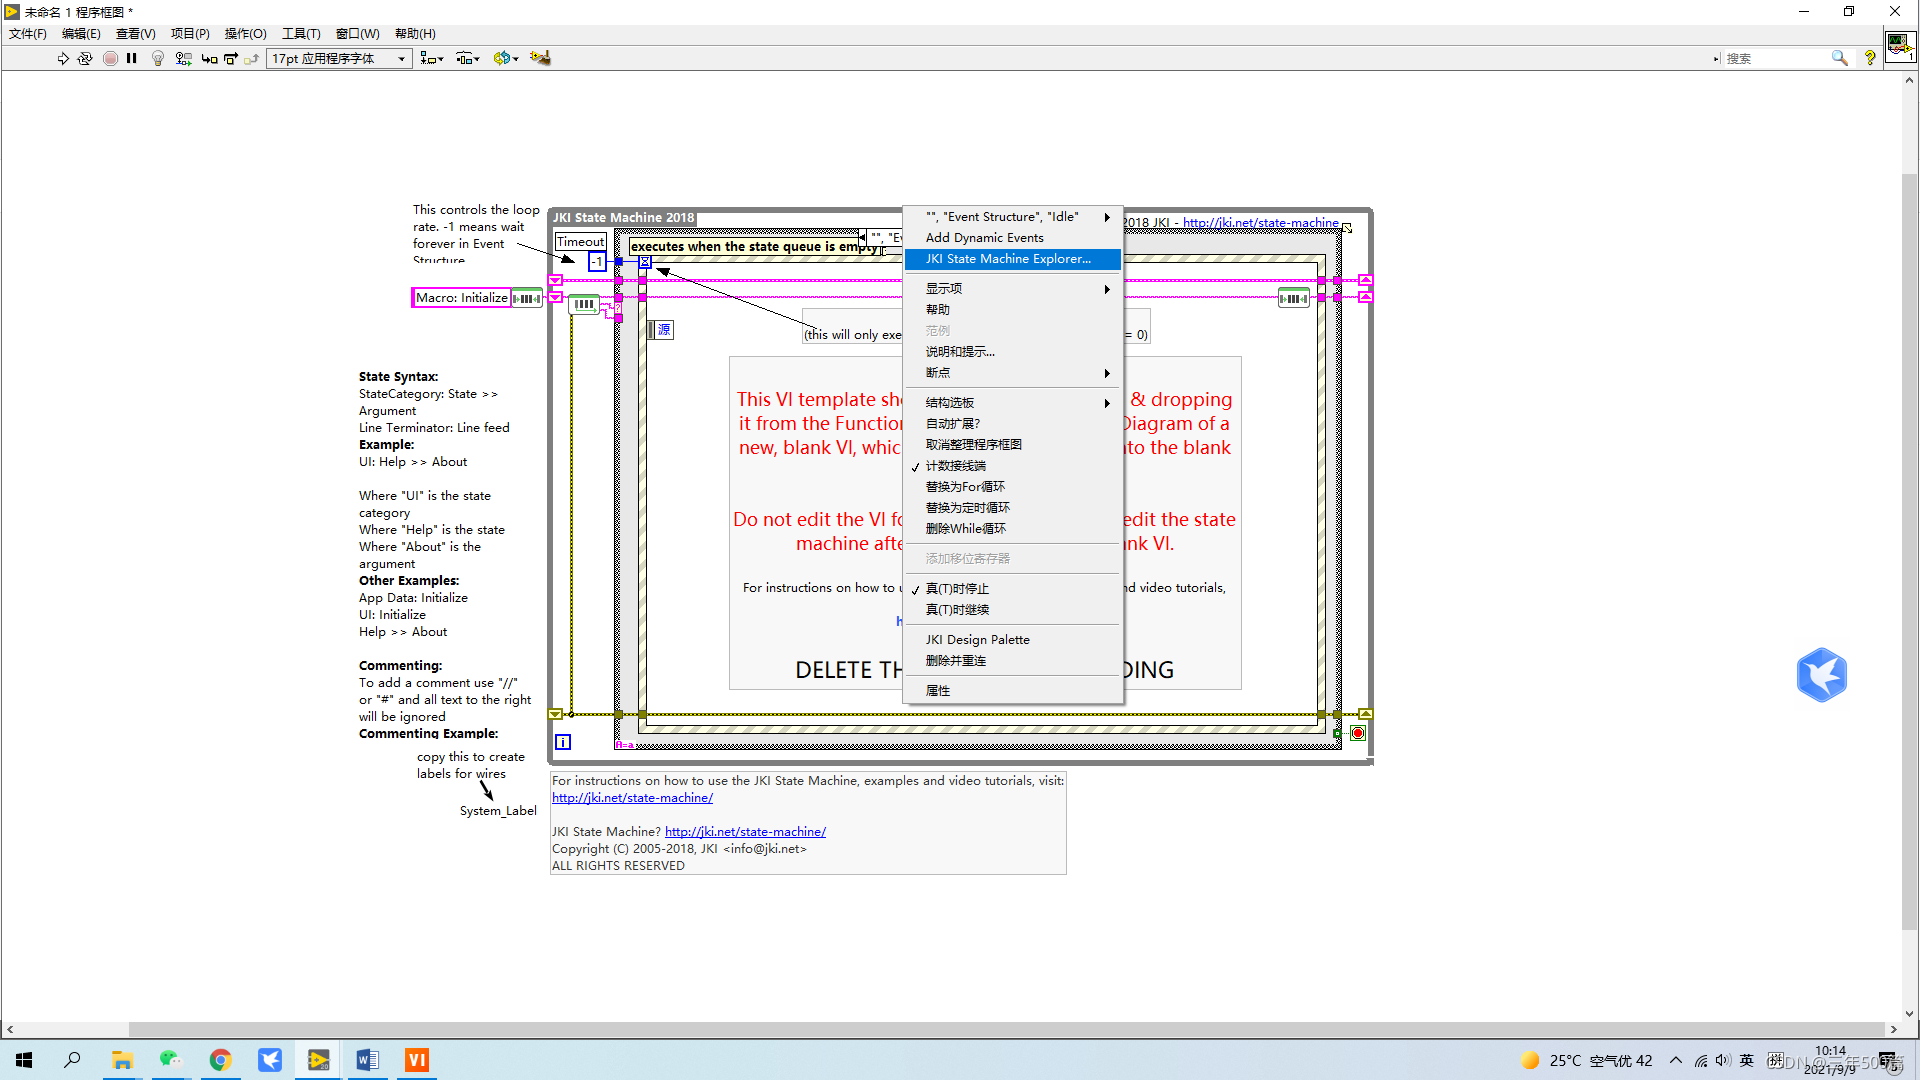Screen dimensions: 1920x1080
Task: Expand "Event Structure", "Idle" submenu
Action: (x=1012, y=216)
